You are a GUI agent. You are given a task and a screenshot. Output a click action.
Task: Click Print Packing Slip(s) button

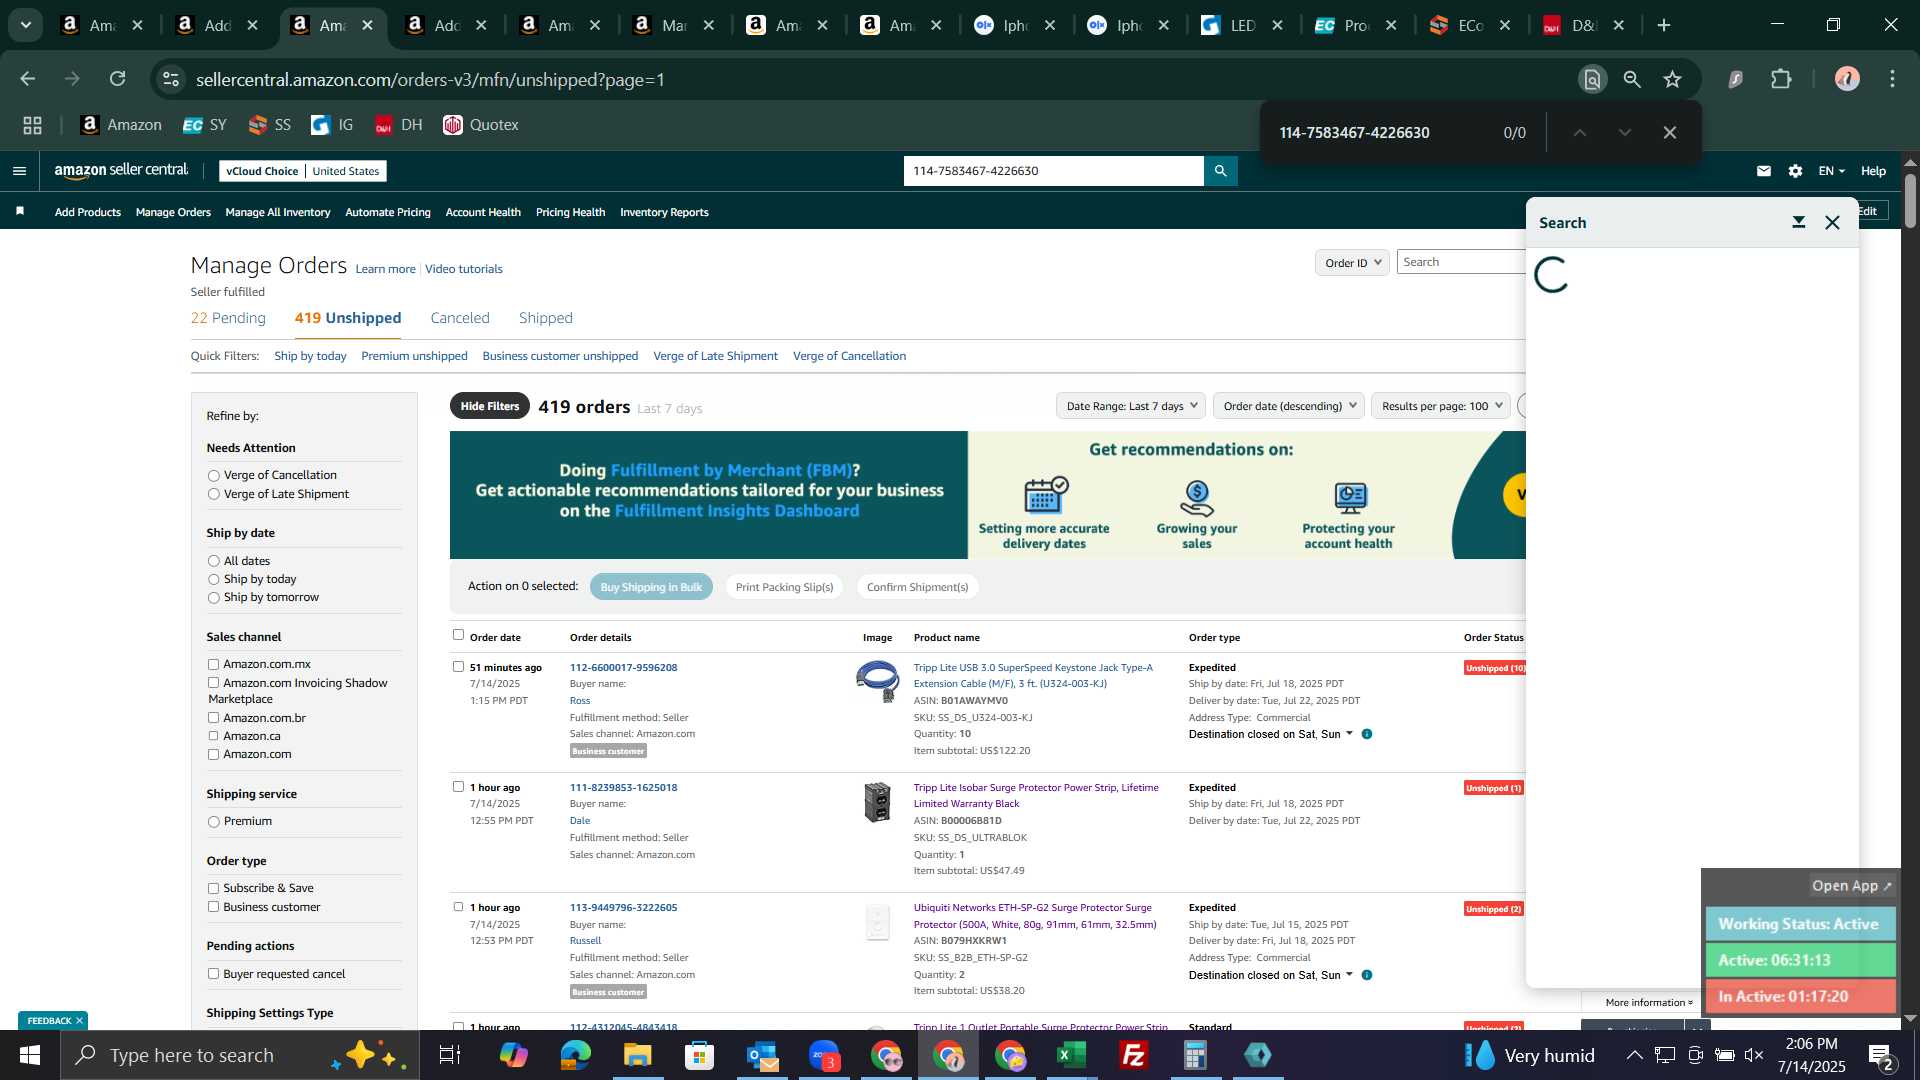click(784, 587)
